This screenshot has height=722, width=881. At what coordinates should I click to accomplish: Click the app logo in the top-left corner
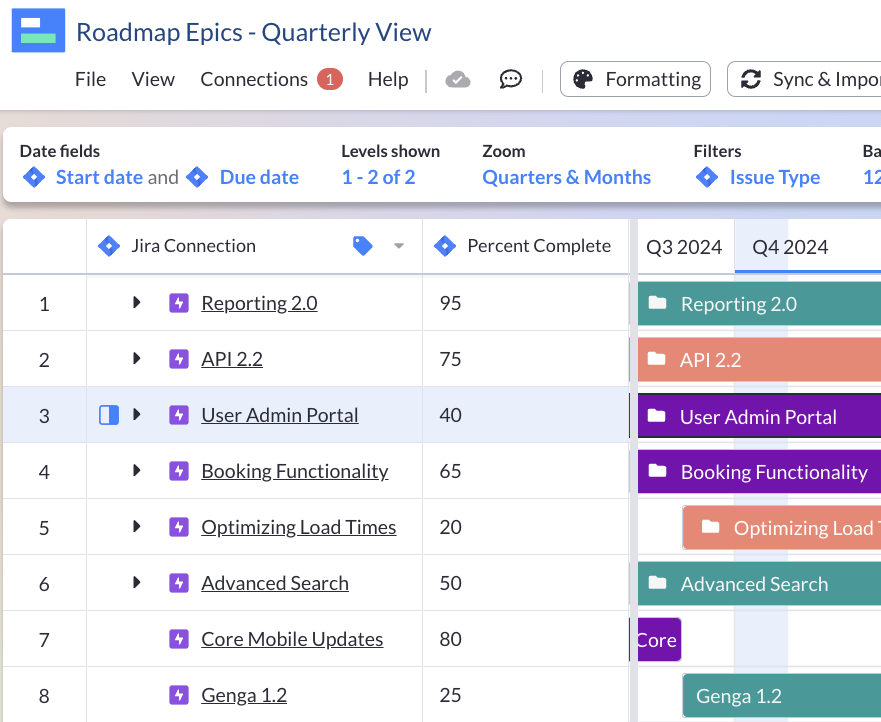[x=37, y=30]
